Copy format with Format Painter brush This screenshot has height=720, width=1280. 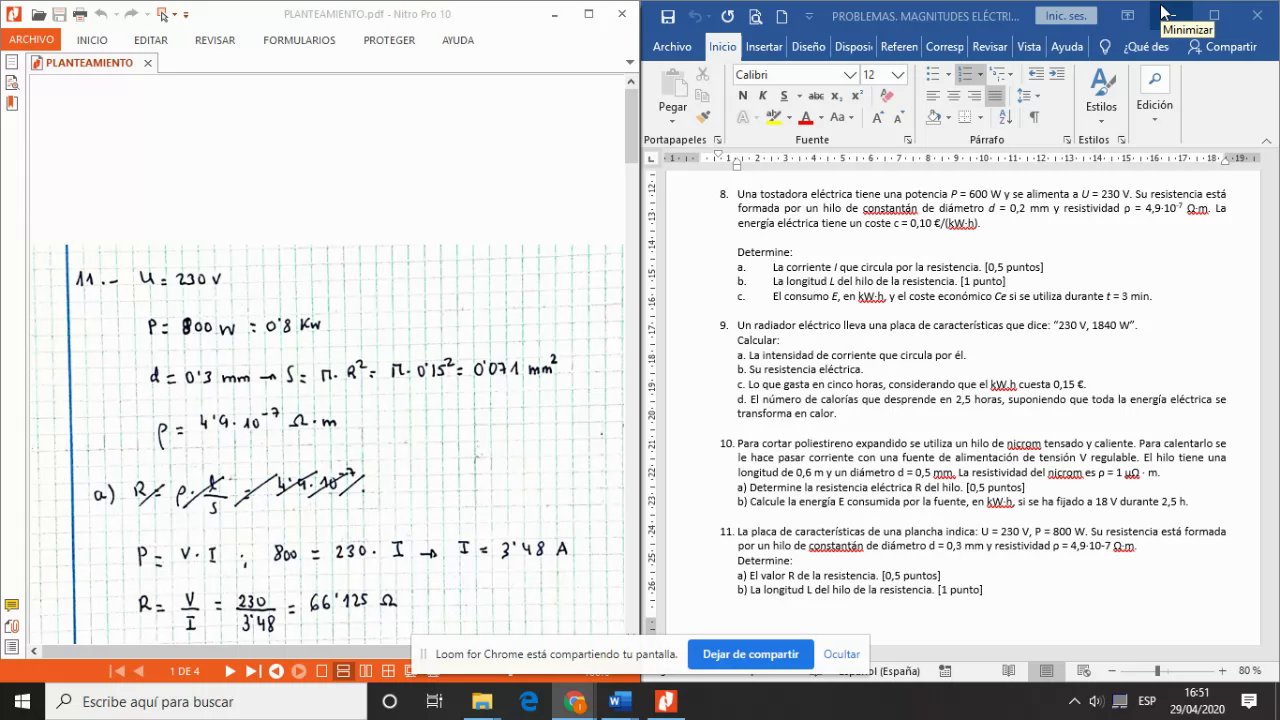[x=703, y=117]
